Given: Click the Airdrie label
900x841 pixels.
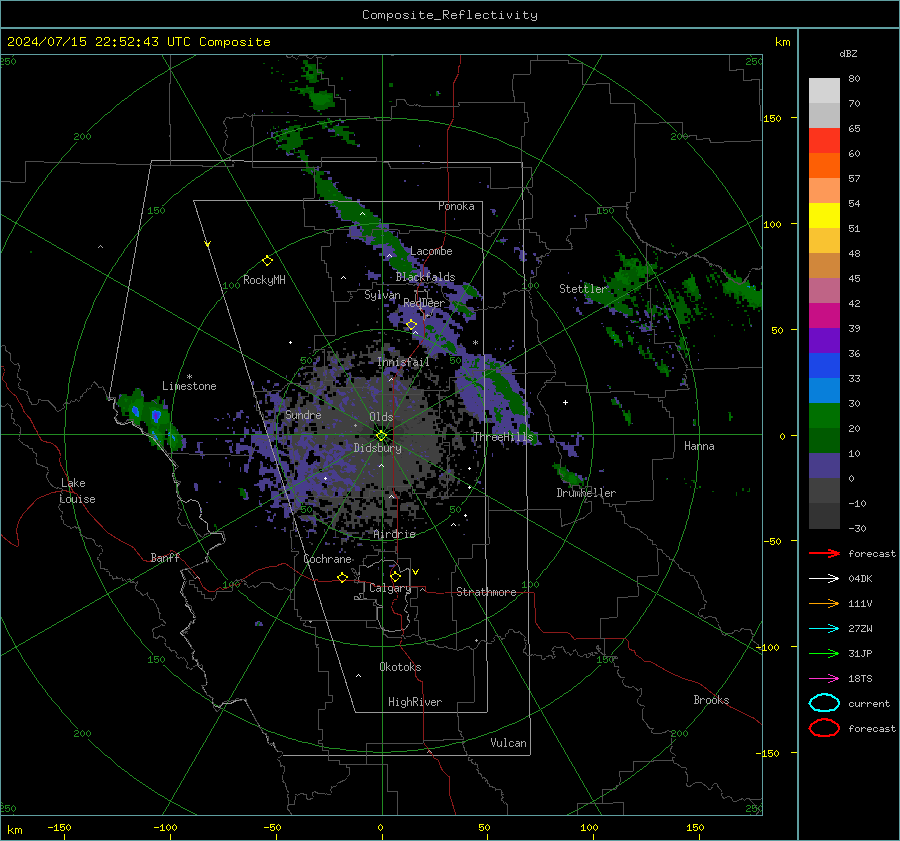Looking at the screenshot, I should [x=394, y=534].
